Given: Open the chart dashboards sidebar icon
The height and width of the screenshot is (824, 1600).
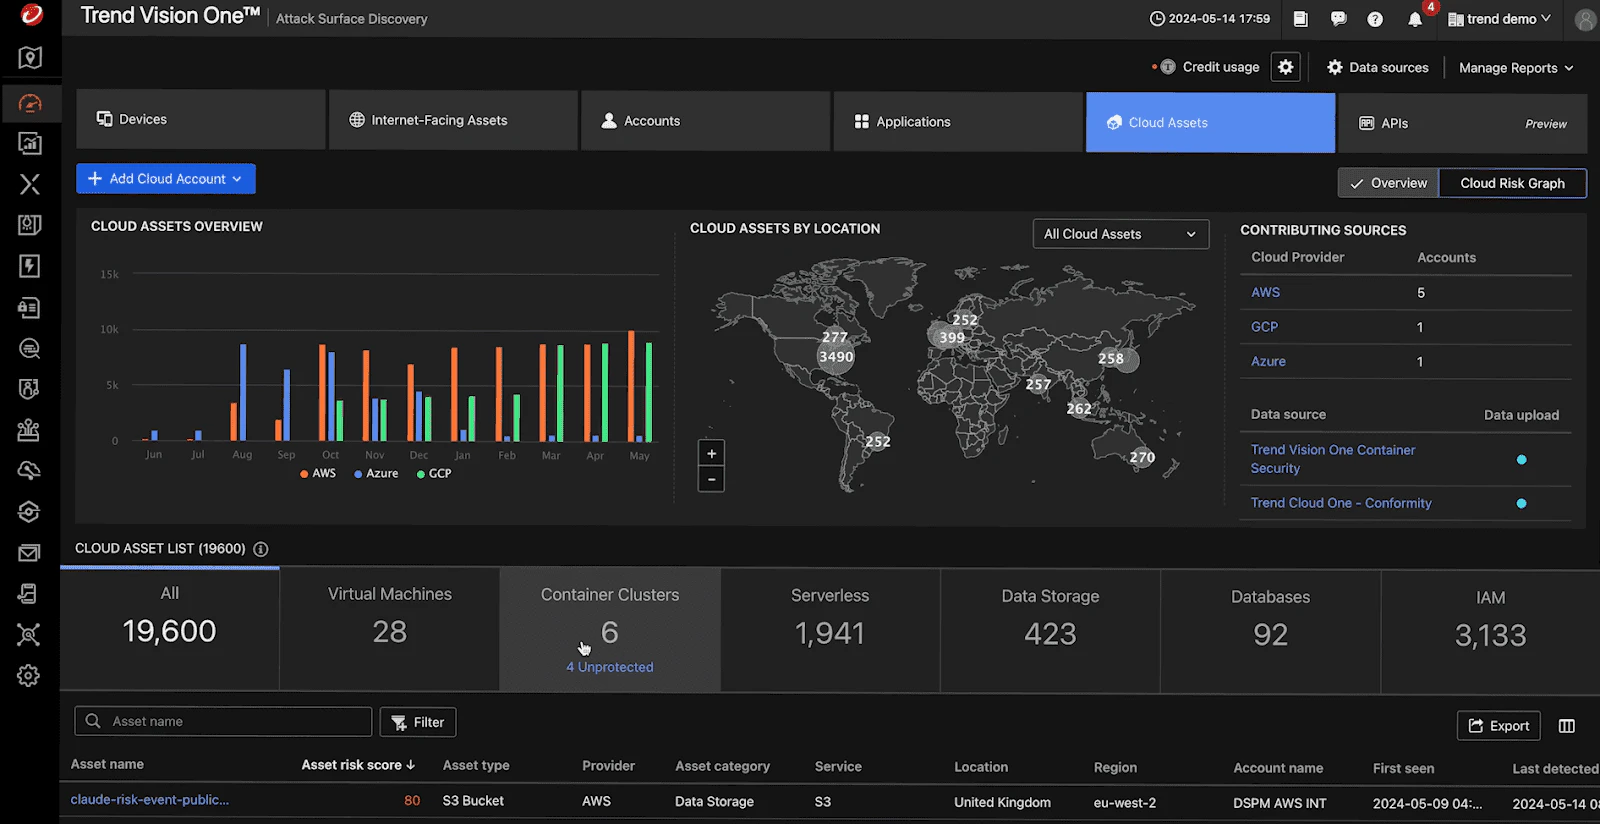Looking at the screenshot, I should coord(30,144).
